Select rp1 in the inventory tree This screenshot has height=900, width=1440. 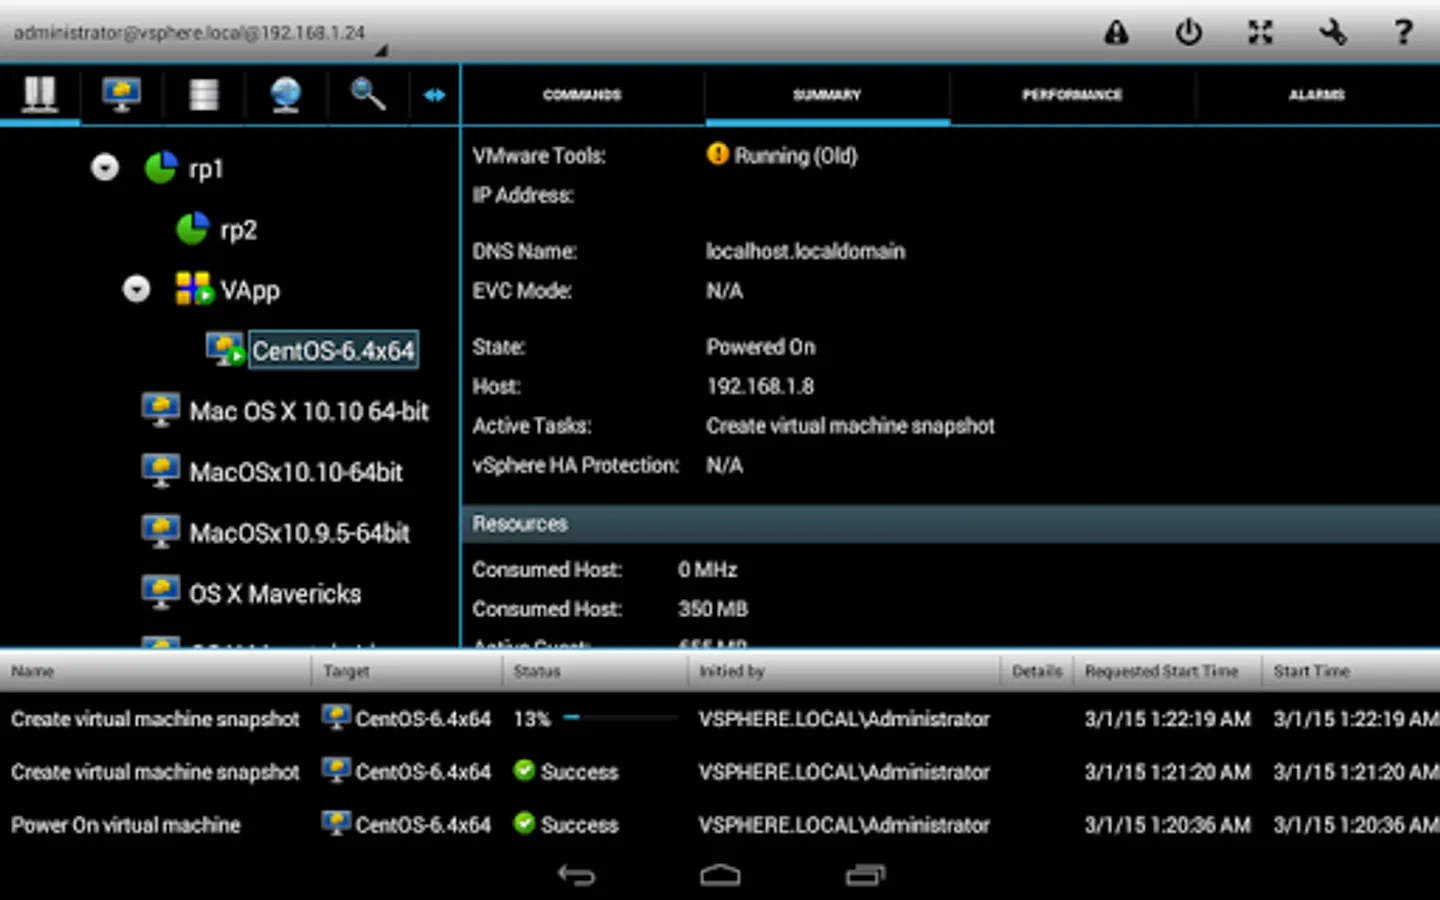[x=206, y=169]
